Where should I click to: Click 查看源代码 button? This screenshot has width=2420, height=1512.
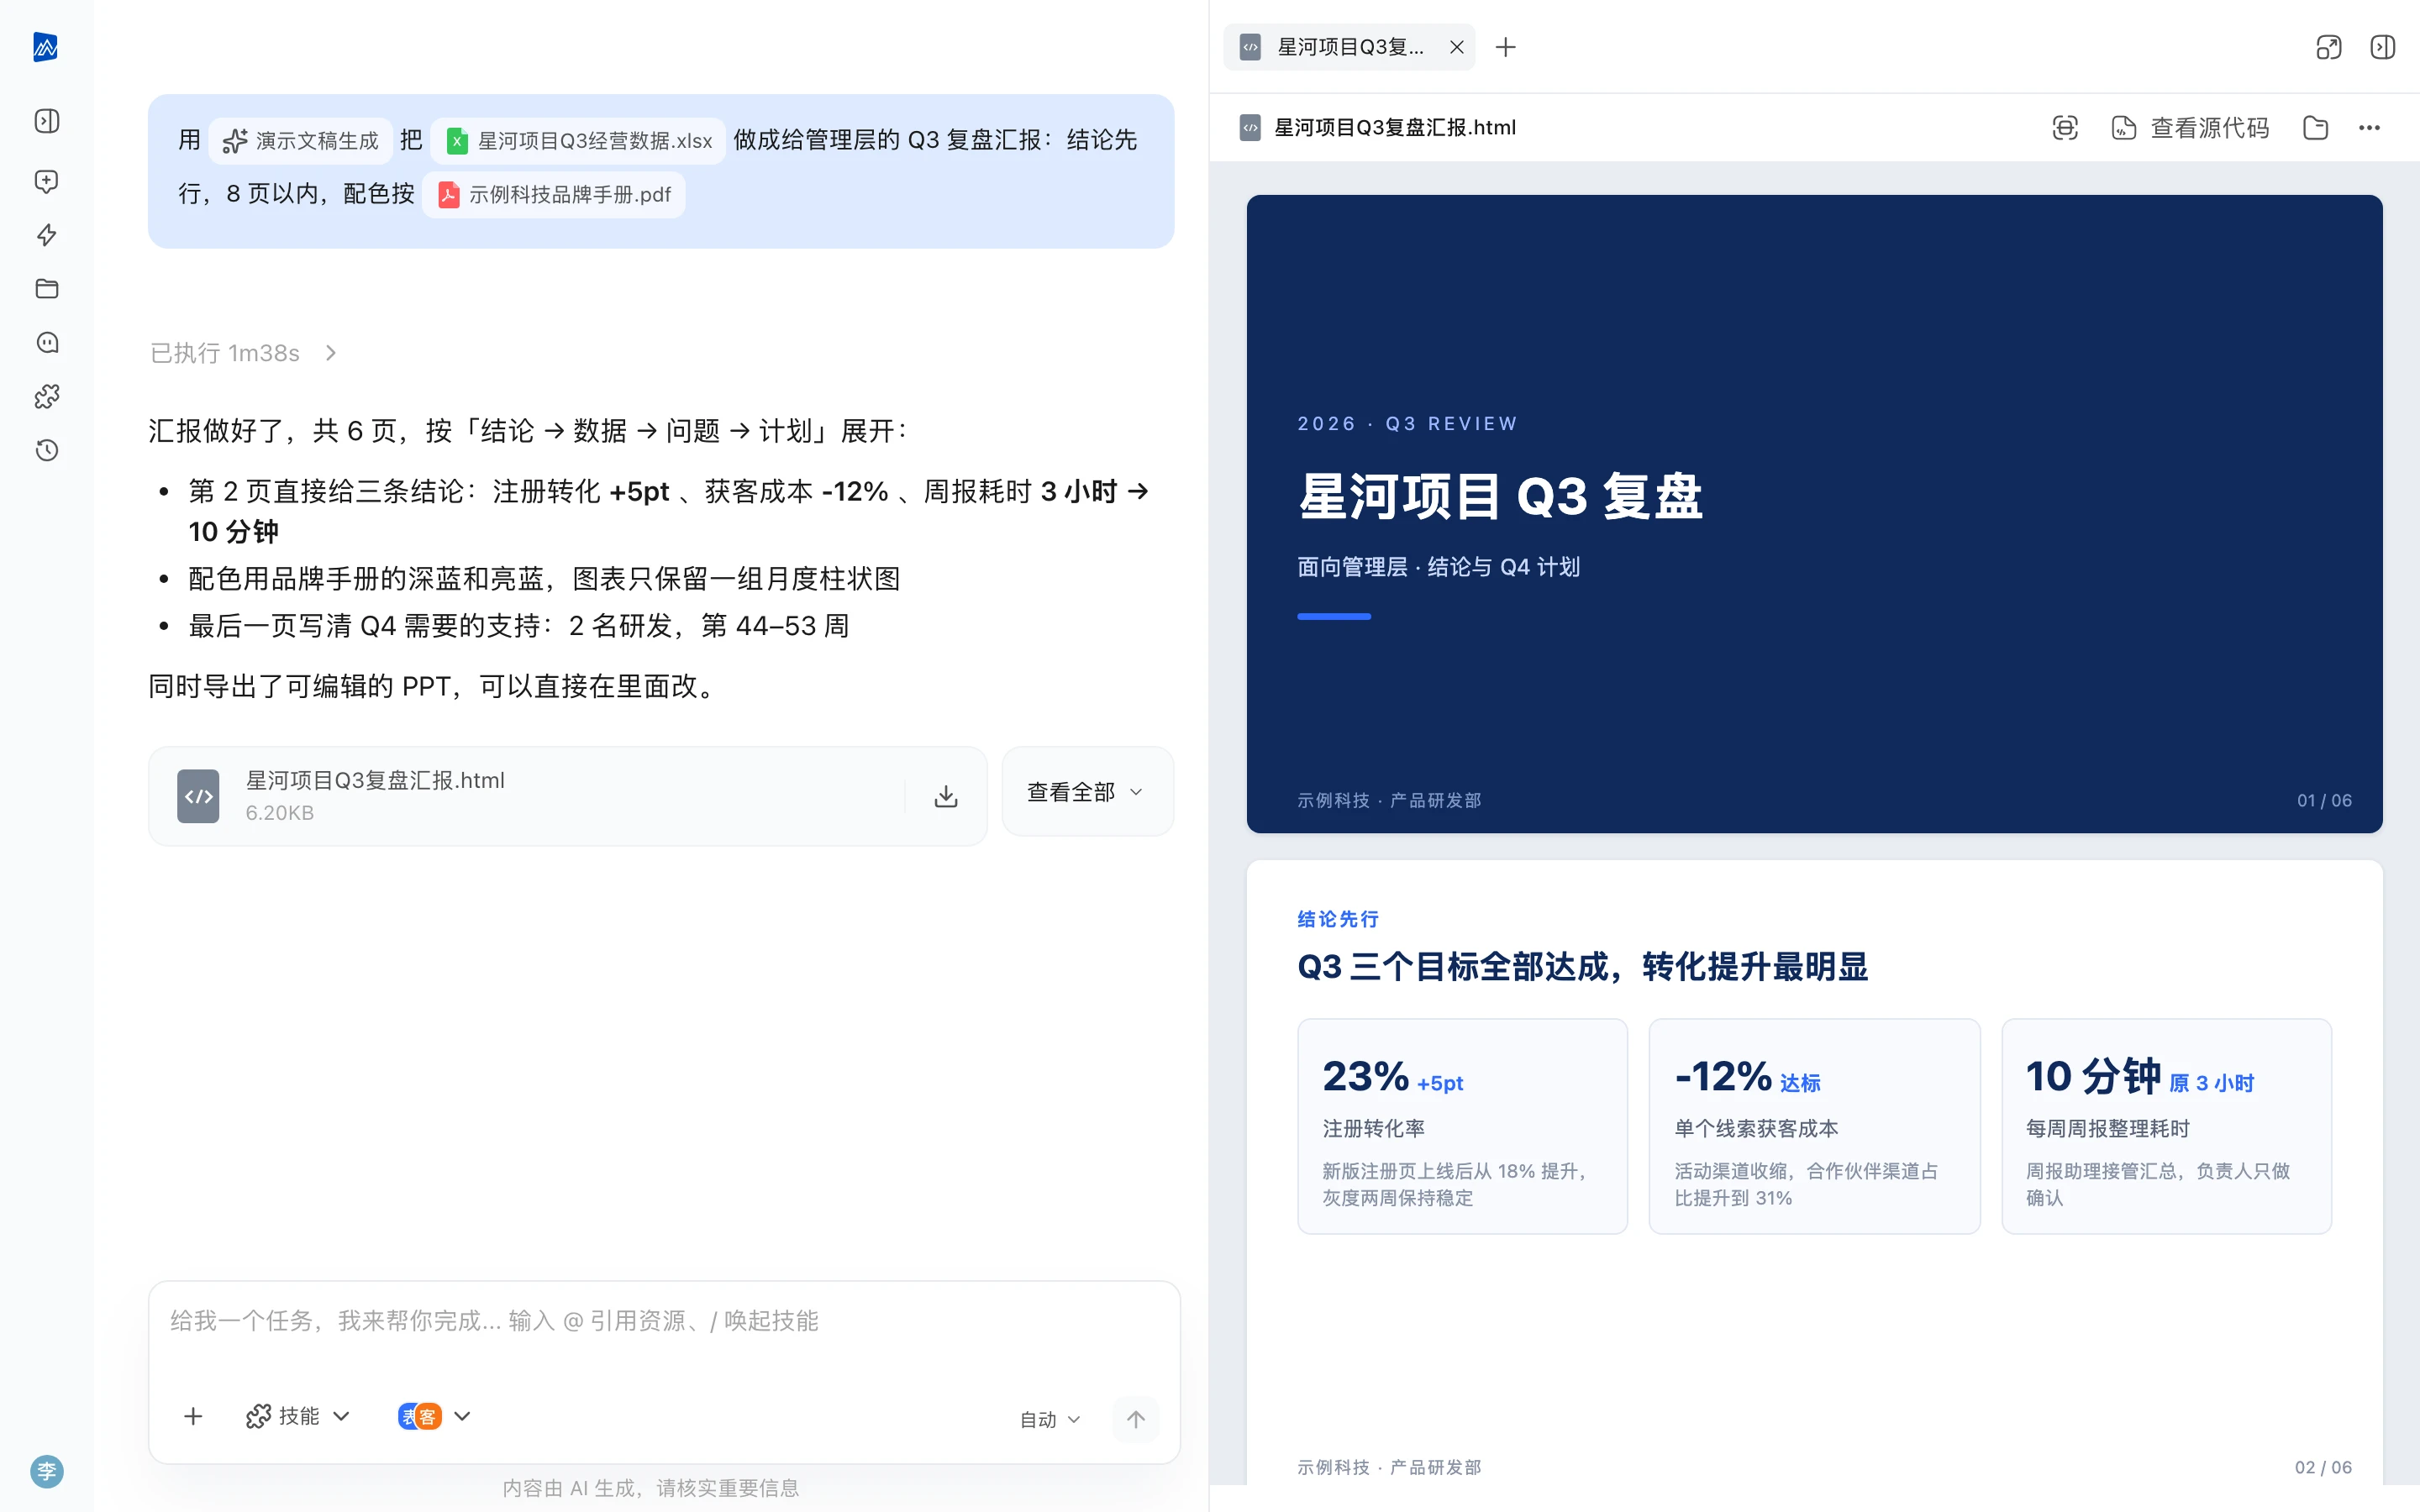[2190, 128]
